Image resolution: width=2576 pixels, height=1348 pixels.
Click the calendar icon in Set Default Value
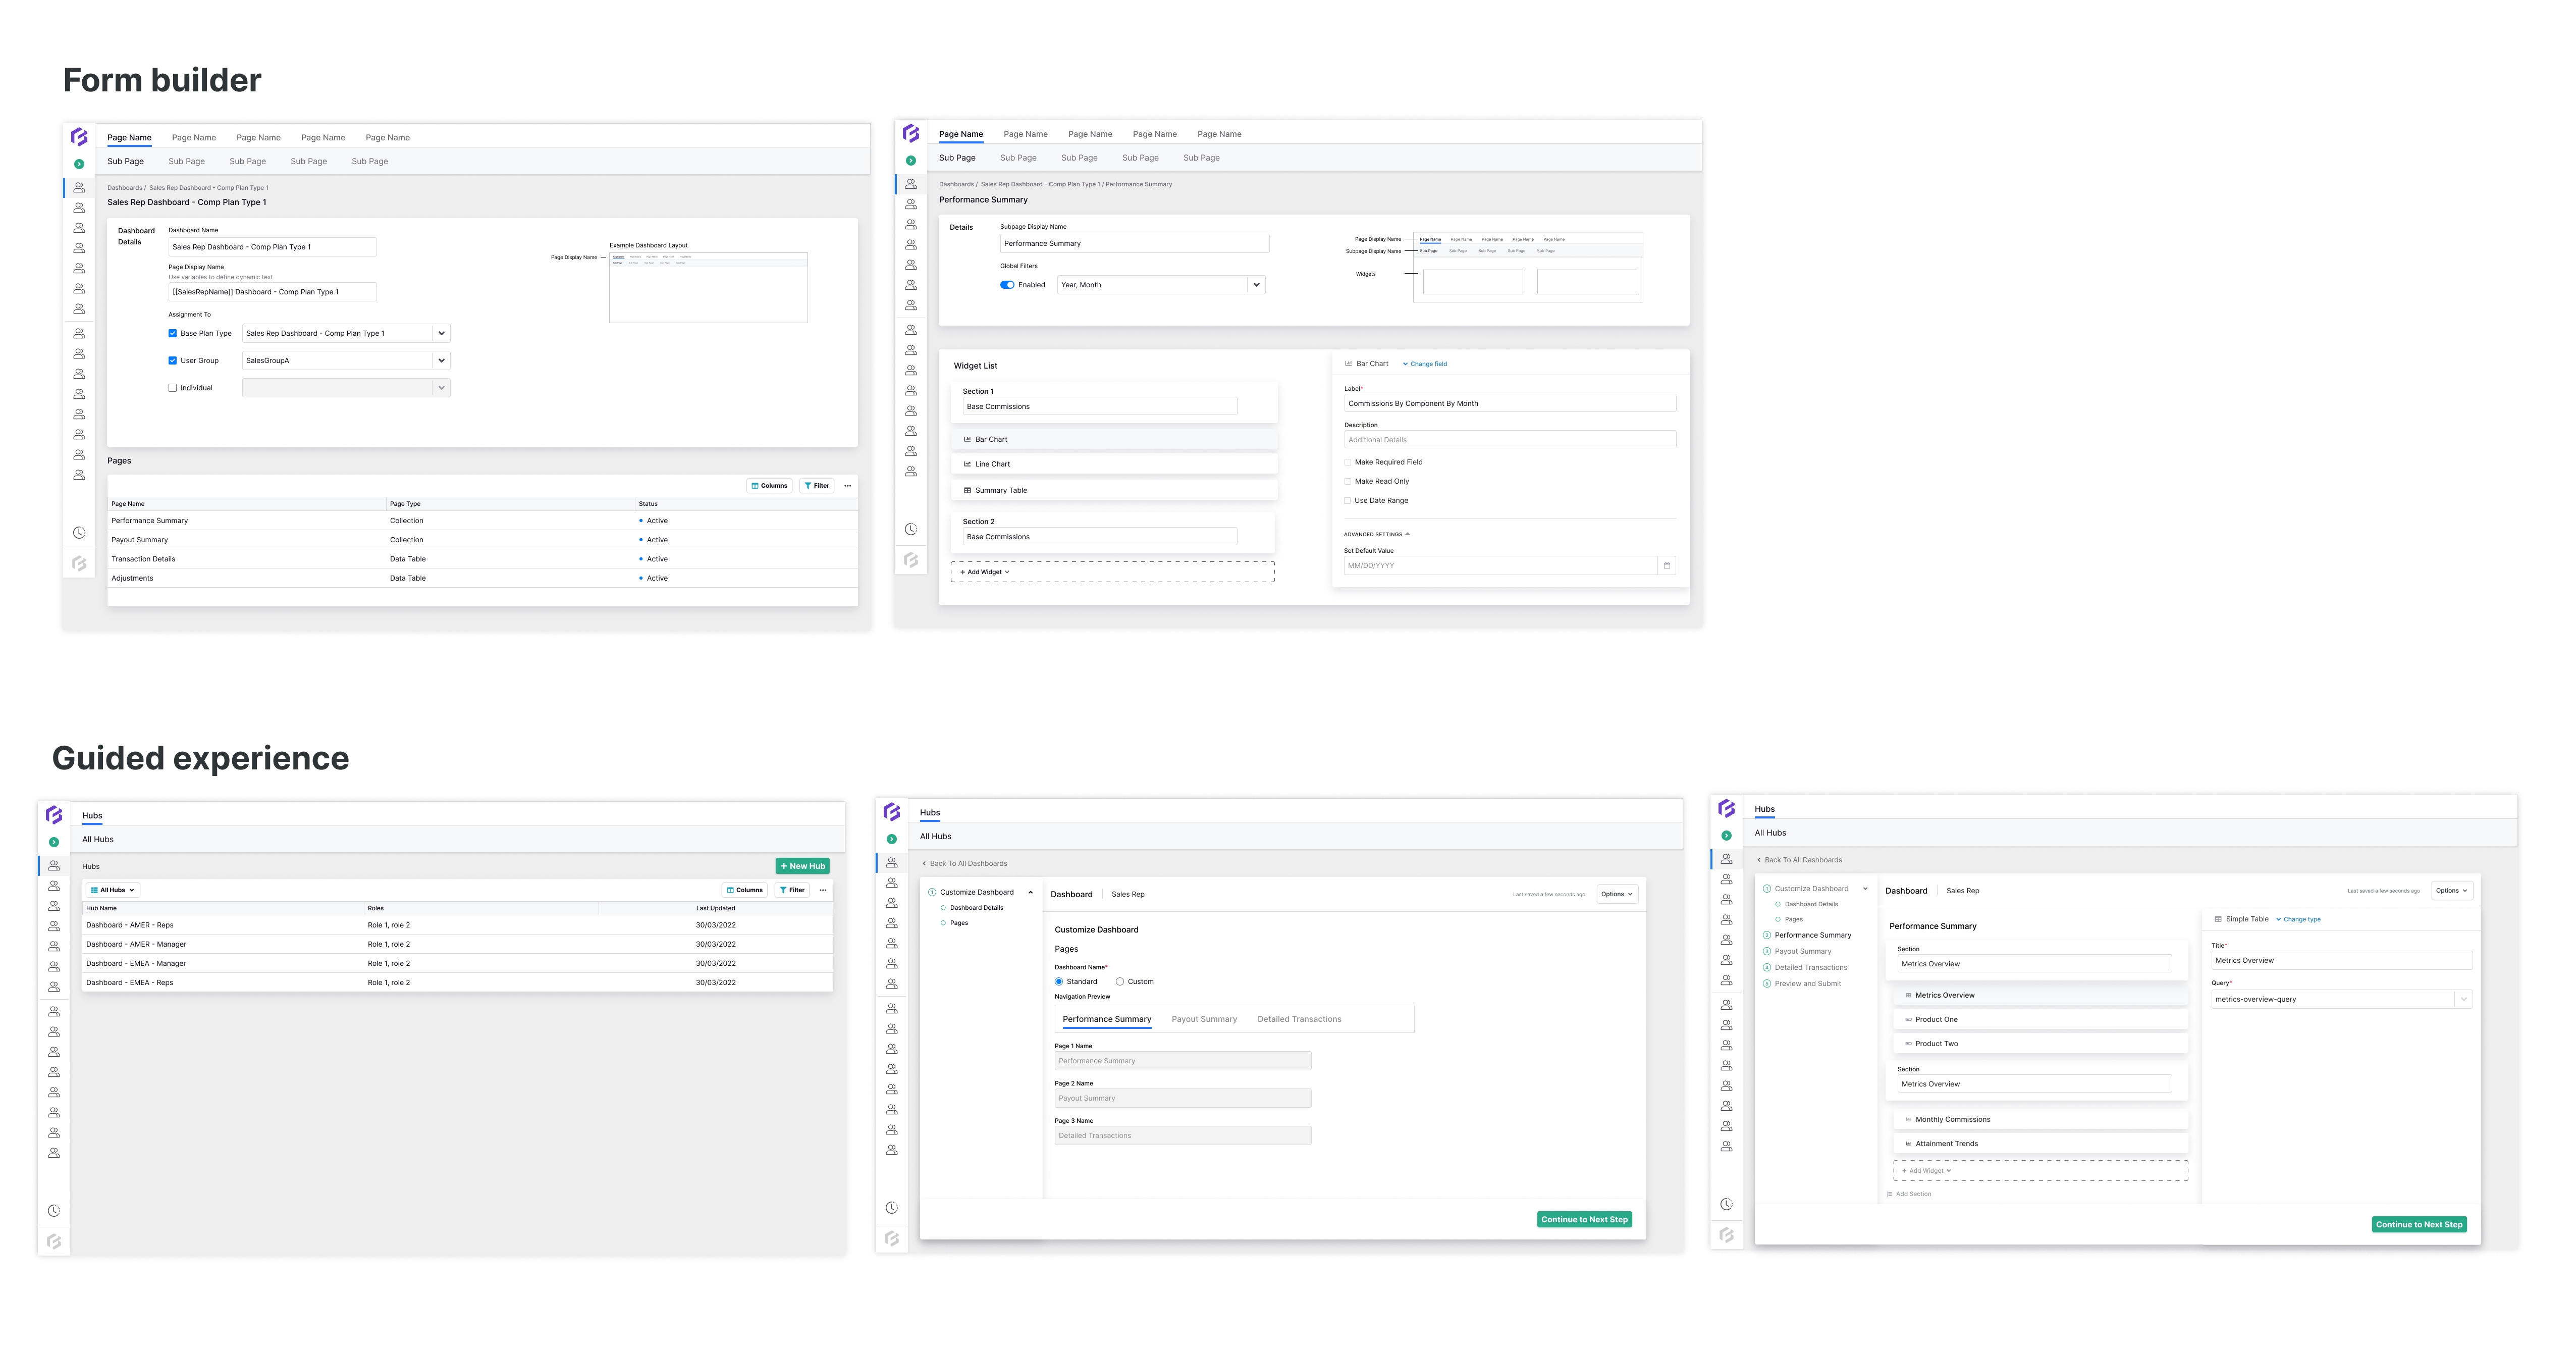(1666, 566)
